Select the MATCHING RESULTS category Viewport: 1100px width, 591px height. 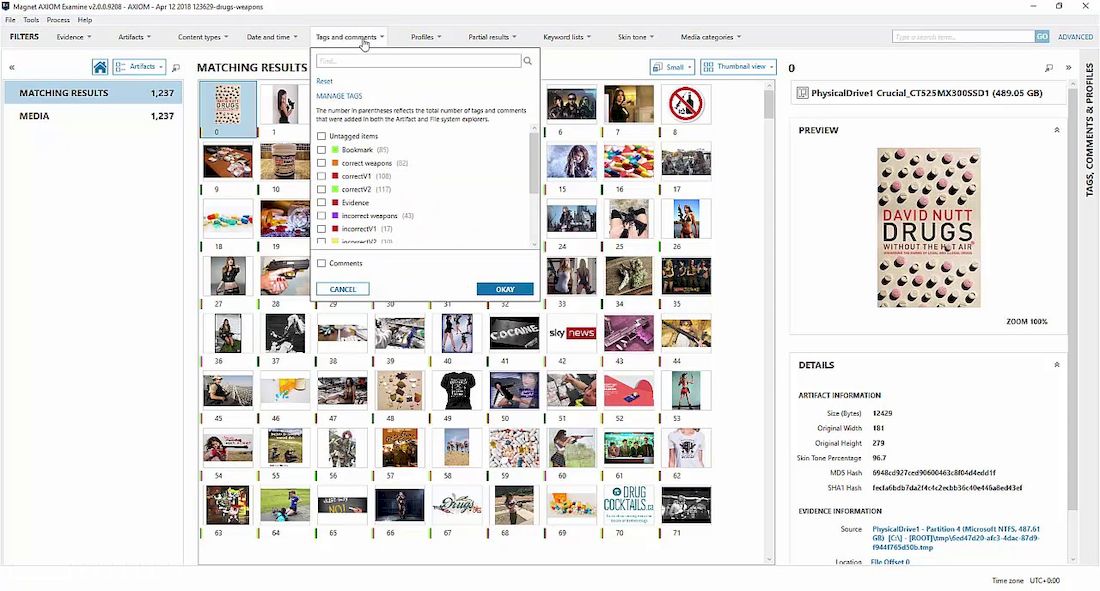click(x=93, y=93)
